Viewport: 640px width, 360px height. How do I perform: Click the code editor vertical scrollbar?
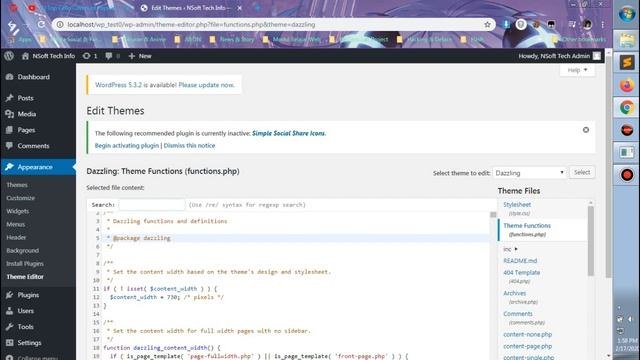click(x=493, y=215)
